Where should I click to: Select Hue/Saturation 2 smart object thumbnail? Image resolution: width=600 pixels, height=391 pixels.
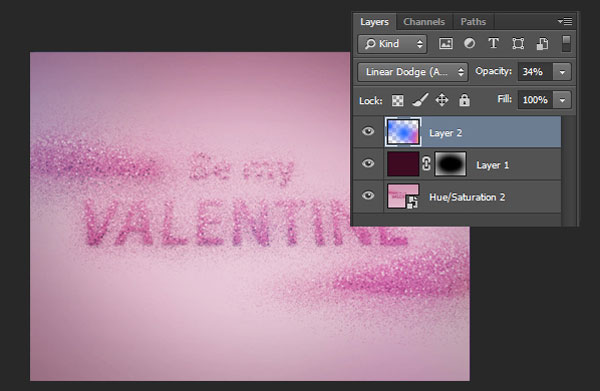pos(403,196)
